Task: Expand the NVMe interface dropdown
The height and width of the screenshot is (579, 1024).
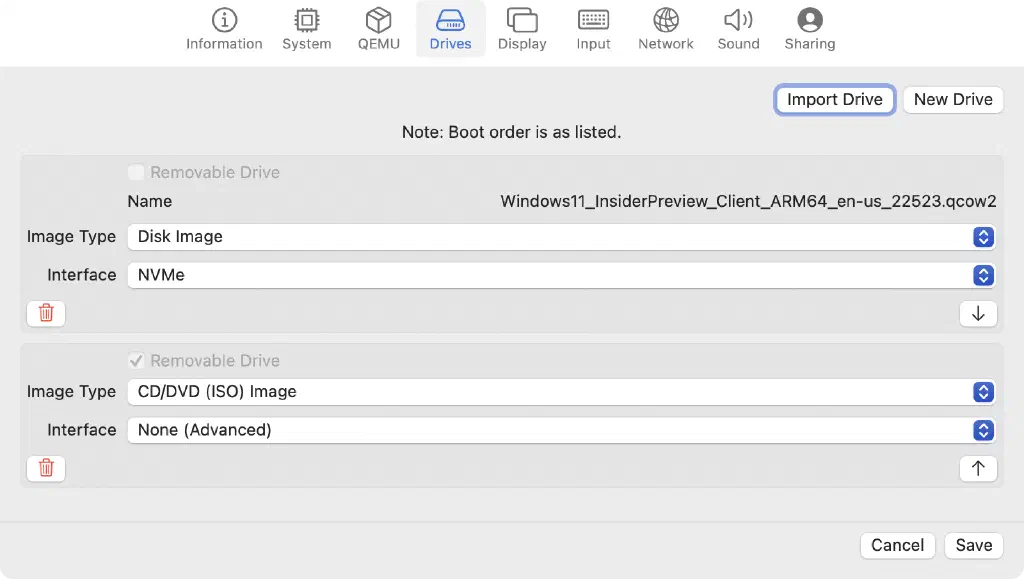Action: pos(561,275)
